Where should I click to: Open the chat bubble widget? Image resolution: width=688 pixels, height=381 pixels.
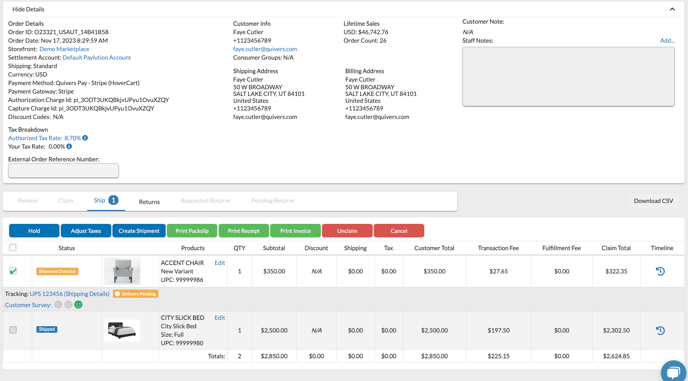click(x=674, y=371)
